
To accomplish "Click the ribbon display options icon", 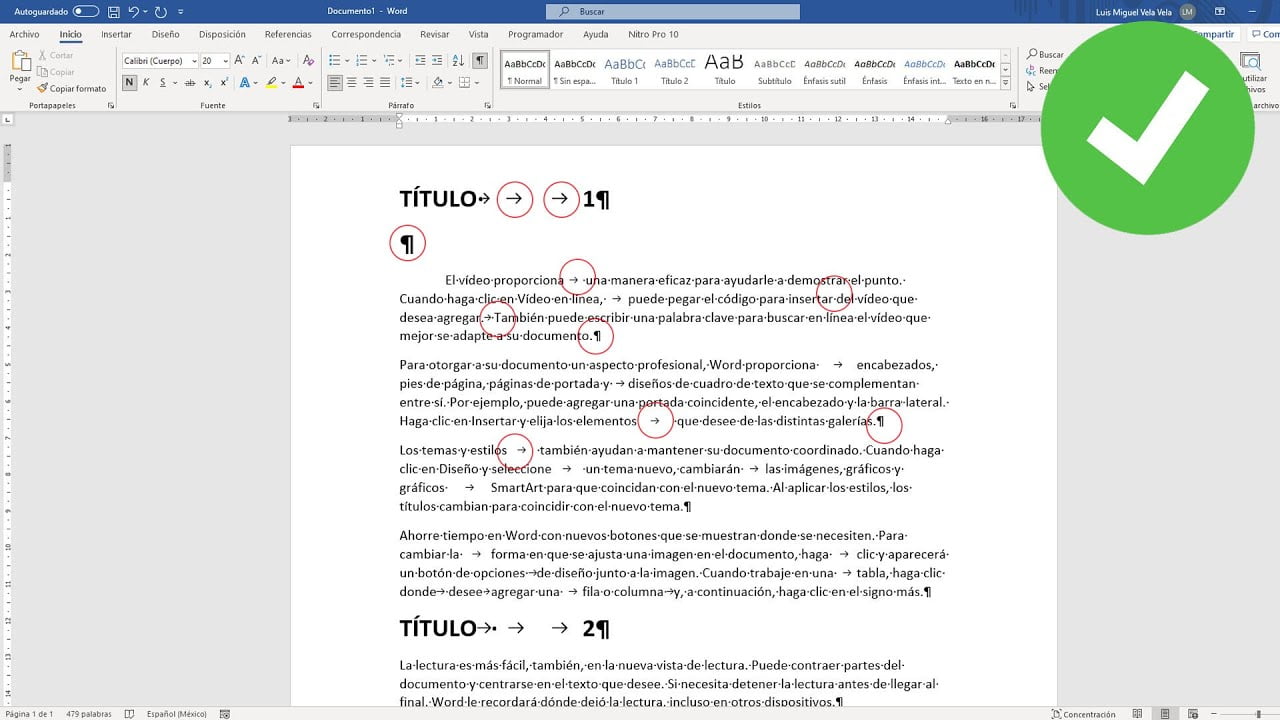I will tap(1220, 12).
